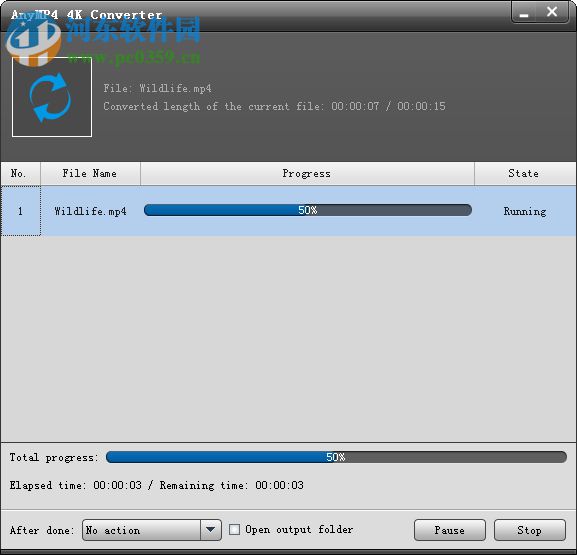Screen dimensions: 577x555
Task: Open the After done dropdown arrow
Action: pos(211,530)
